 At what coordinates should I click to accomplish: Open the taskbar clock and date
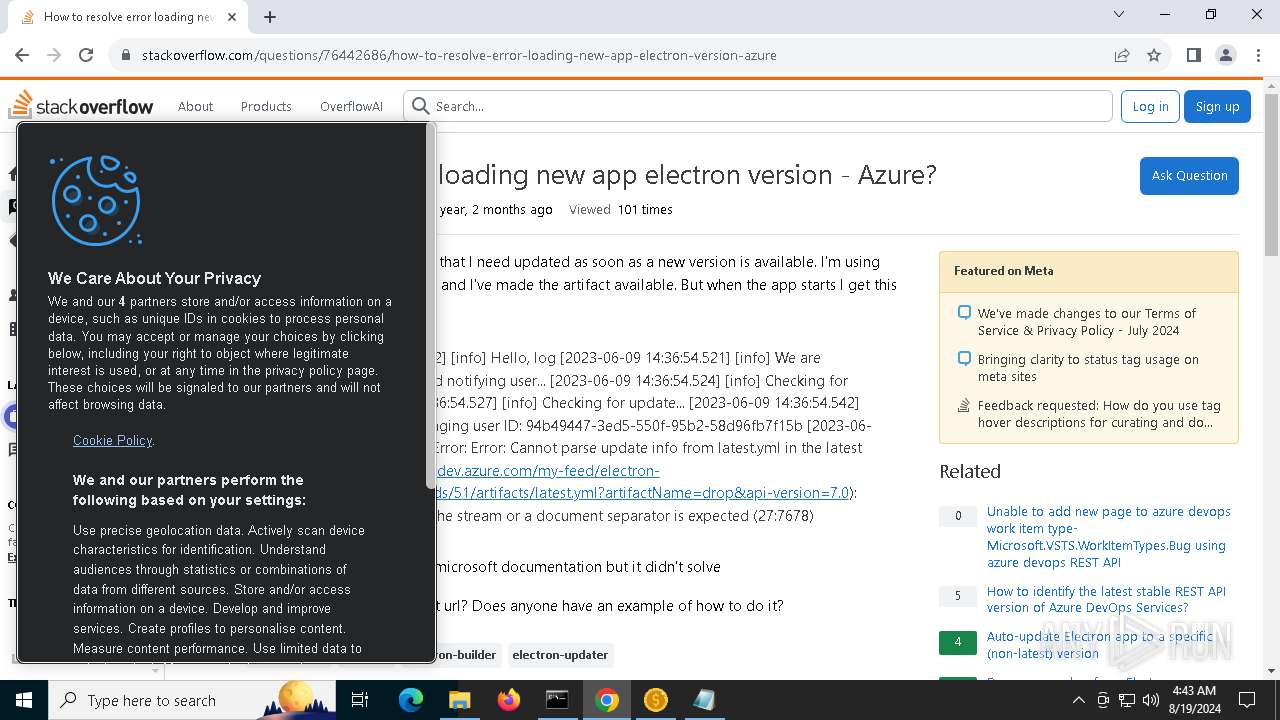[x=1193, y=700]
